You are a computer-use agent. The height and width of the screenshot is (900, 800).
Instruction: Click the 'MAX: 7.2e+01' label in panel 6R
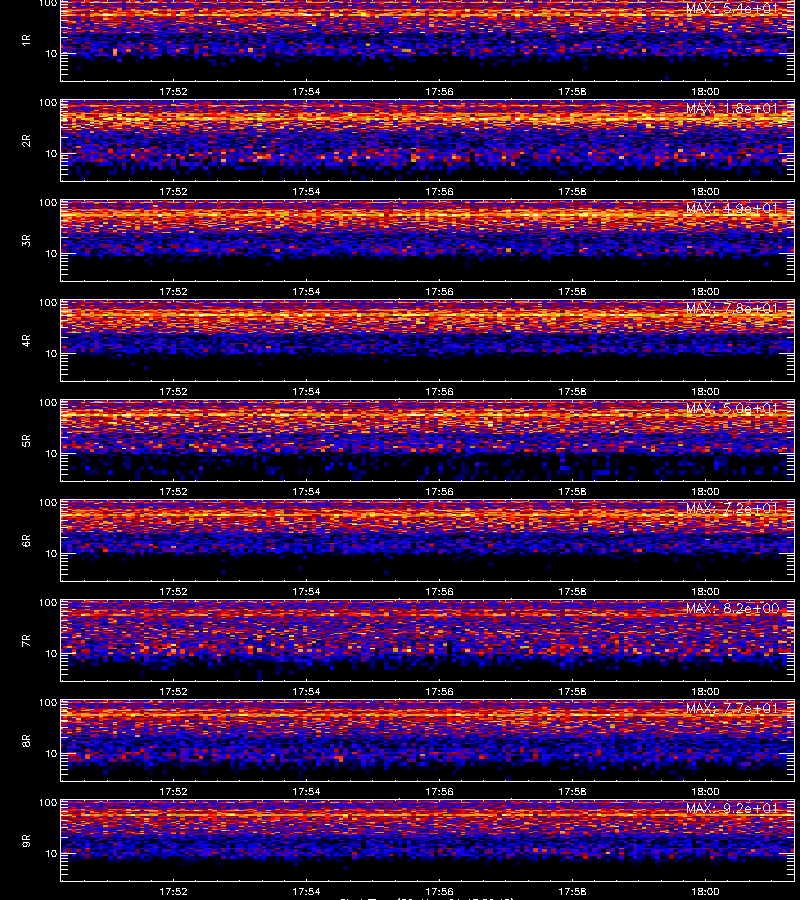732,509
